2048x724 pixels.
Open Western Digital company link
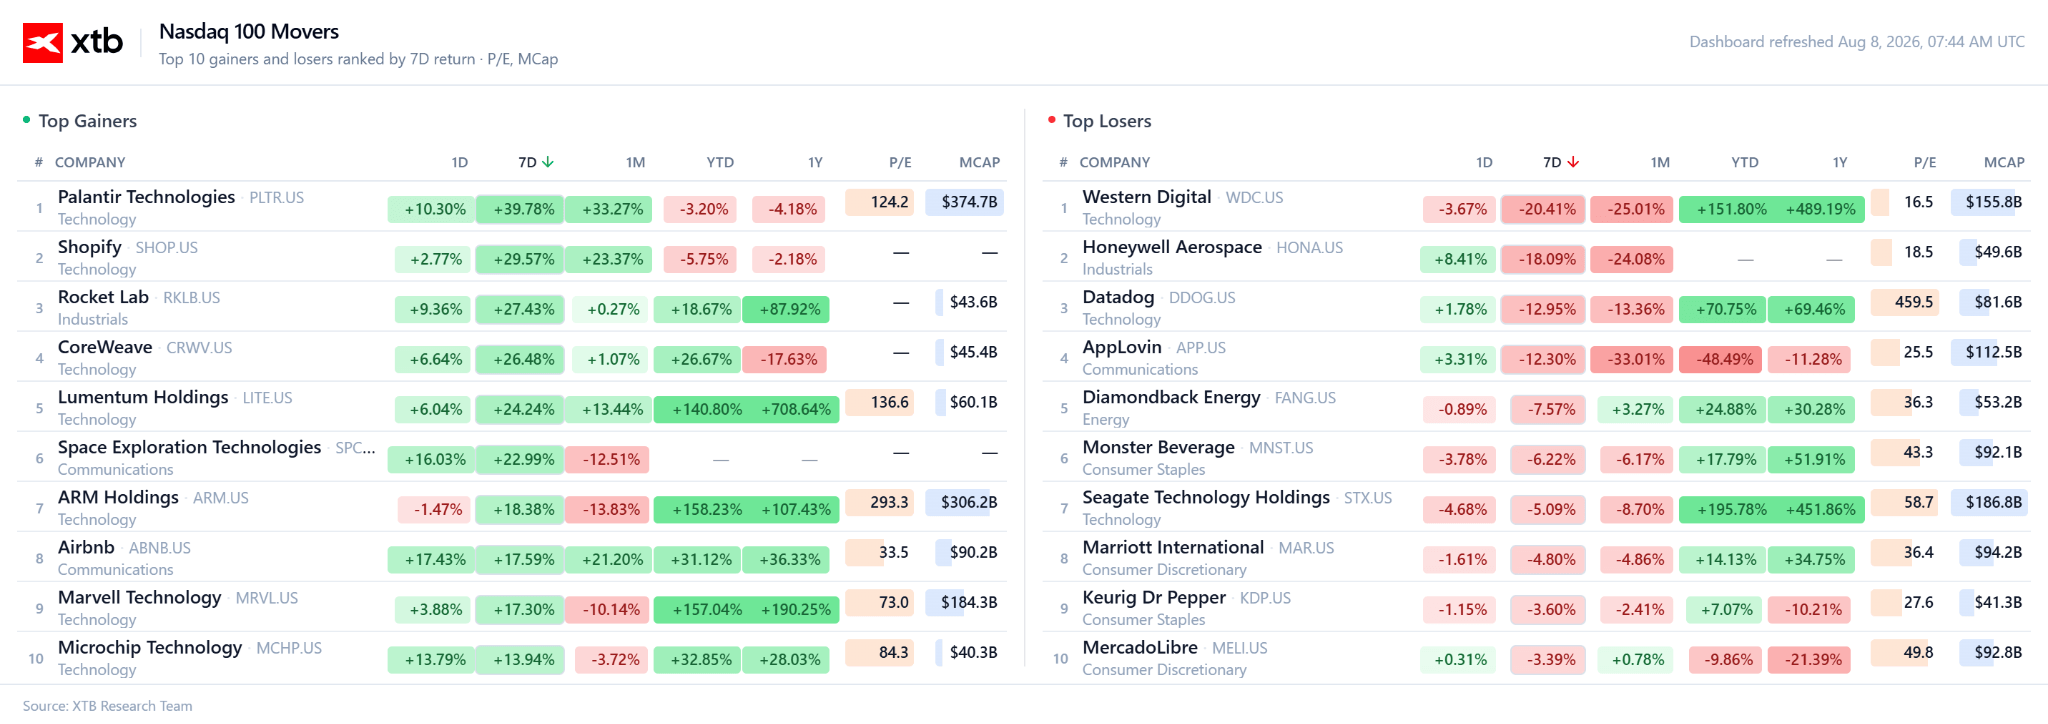point(1146,197)
